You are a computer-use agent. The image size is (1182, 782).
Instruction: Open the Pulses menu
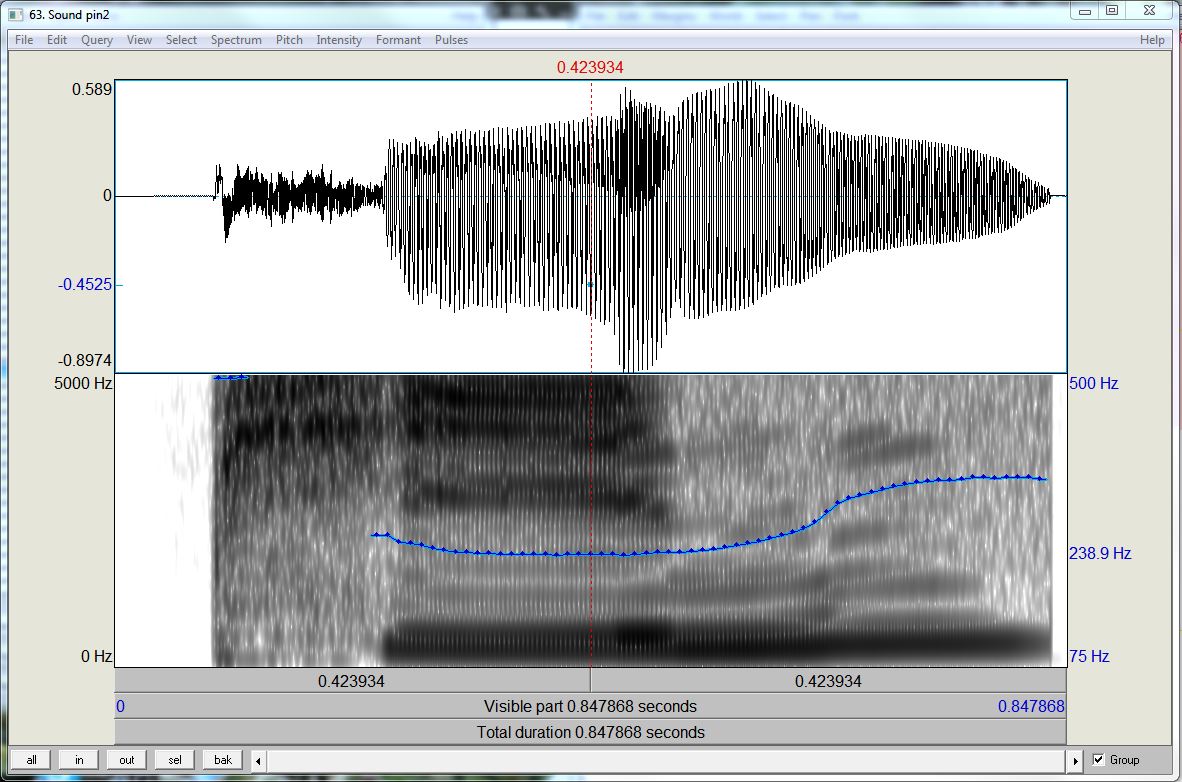click(x=451, y=40)
